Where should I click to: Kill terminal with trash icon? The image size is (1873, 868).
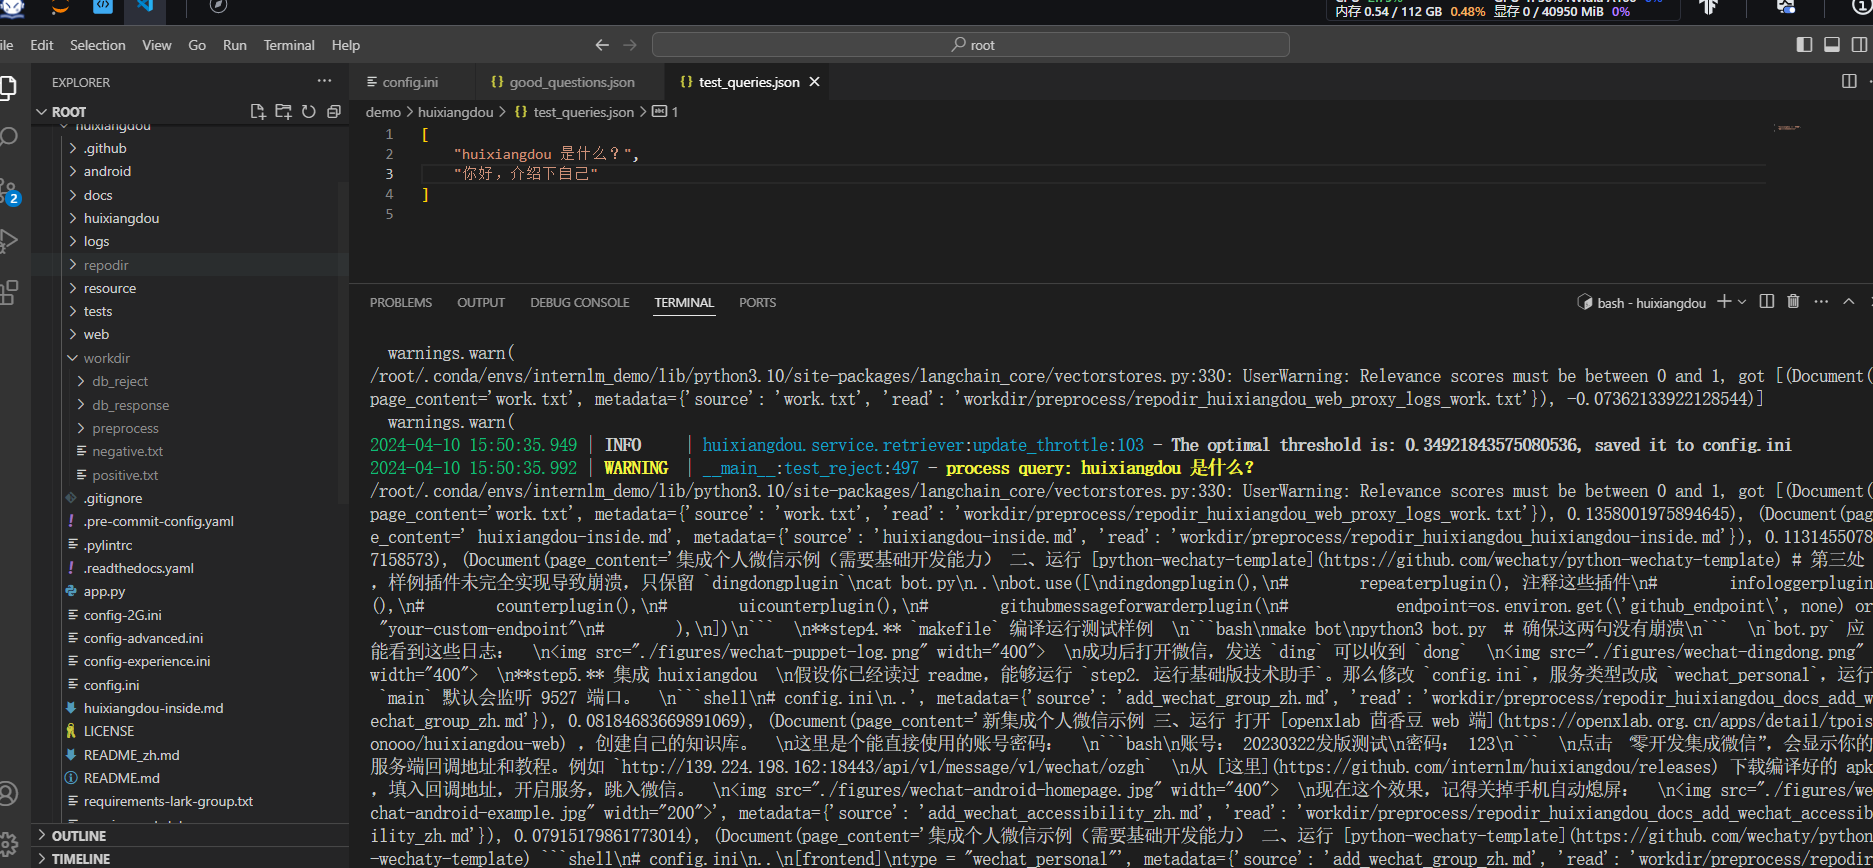[x=1793, y=301]
